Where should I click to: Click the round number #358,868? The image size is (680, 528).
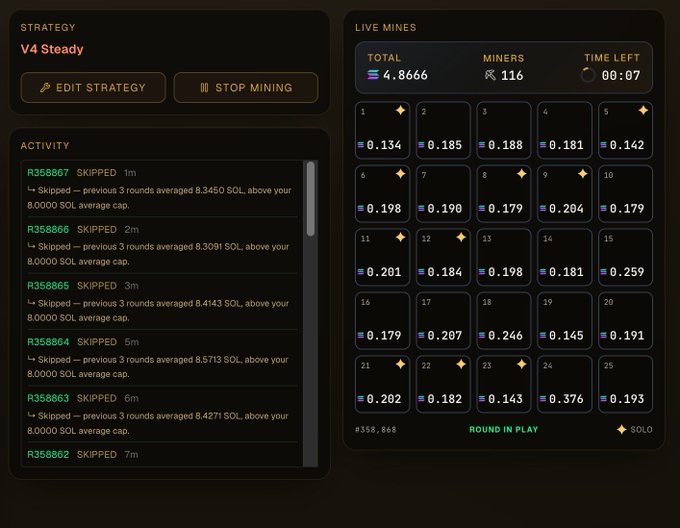(376, 430)
